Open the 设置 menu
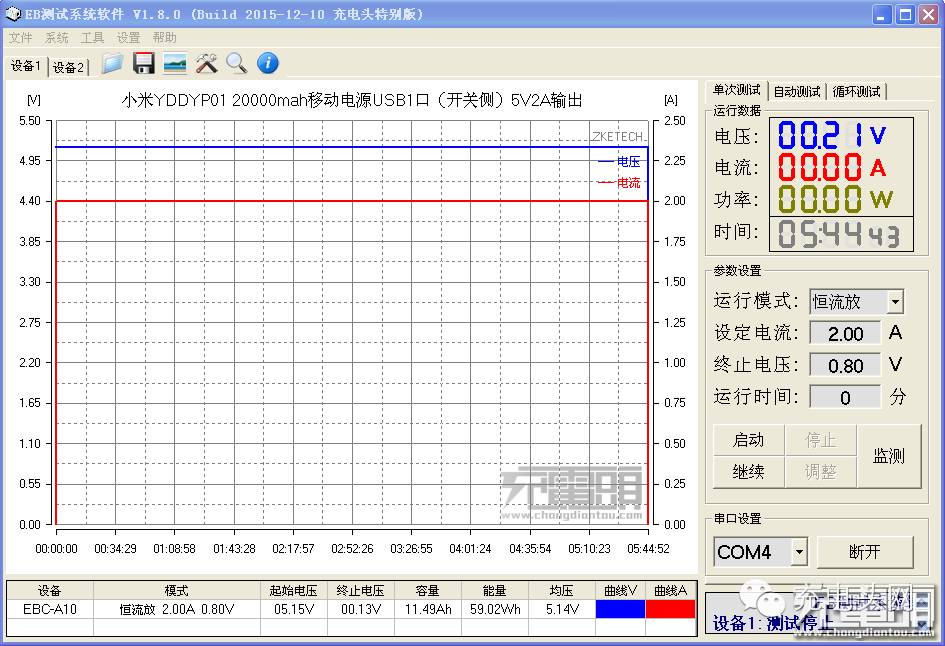Screen dimensions: 945x646 click(128, 37)
